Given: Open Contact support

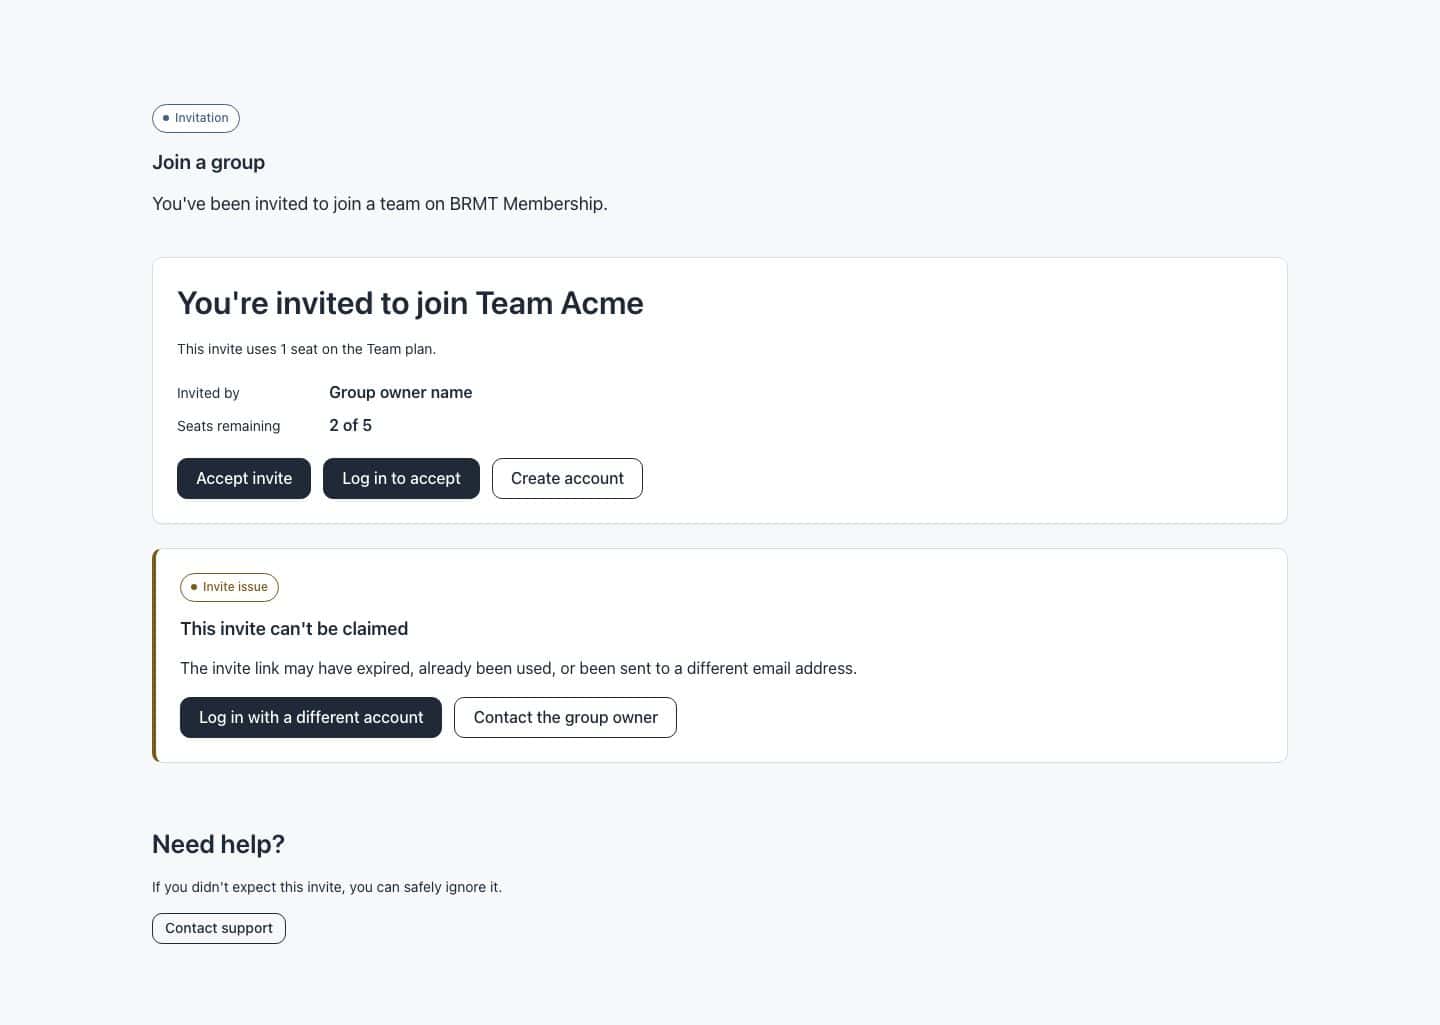Looking at the screenshot, I should (219, 928).
